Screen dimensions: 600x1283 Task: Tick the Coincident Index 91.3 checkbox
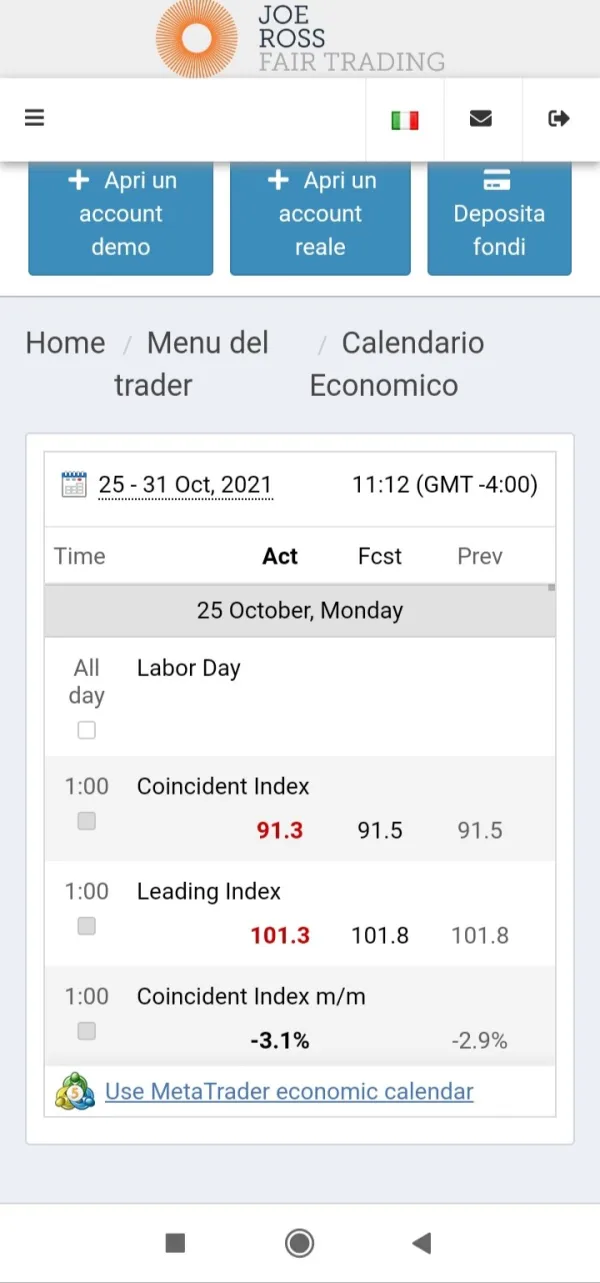coord(87,821)
